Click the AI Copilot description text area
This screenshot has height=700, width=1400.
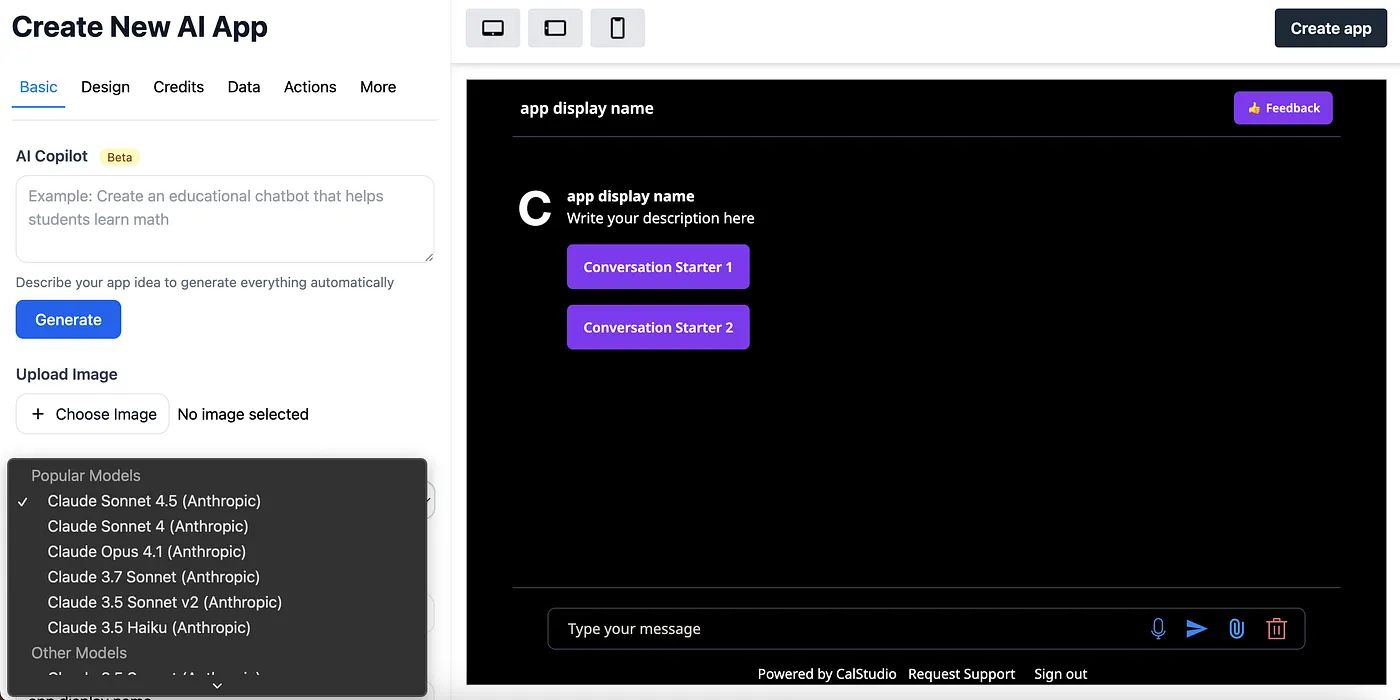coord(225,219)
